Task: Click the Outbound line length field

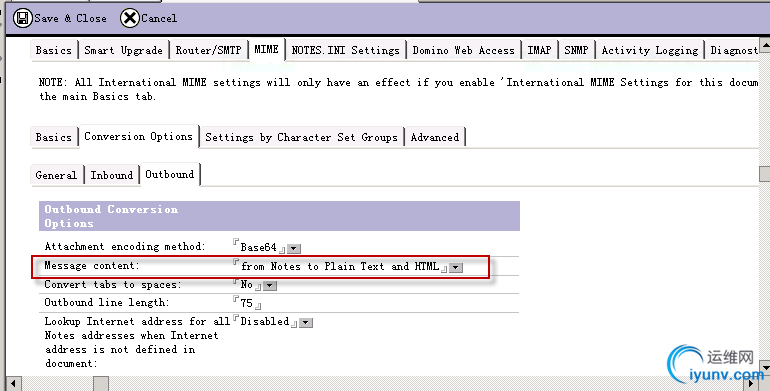Action: [247, 303]
